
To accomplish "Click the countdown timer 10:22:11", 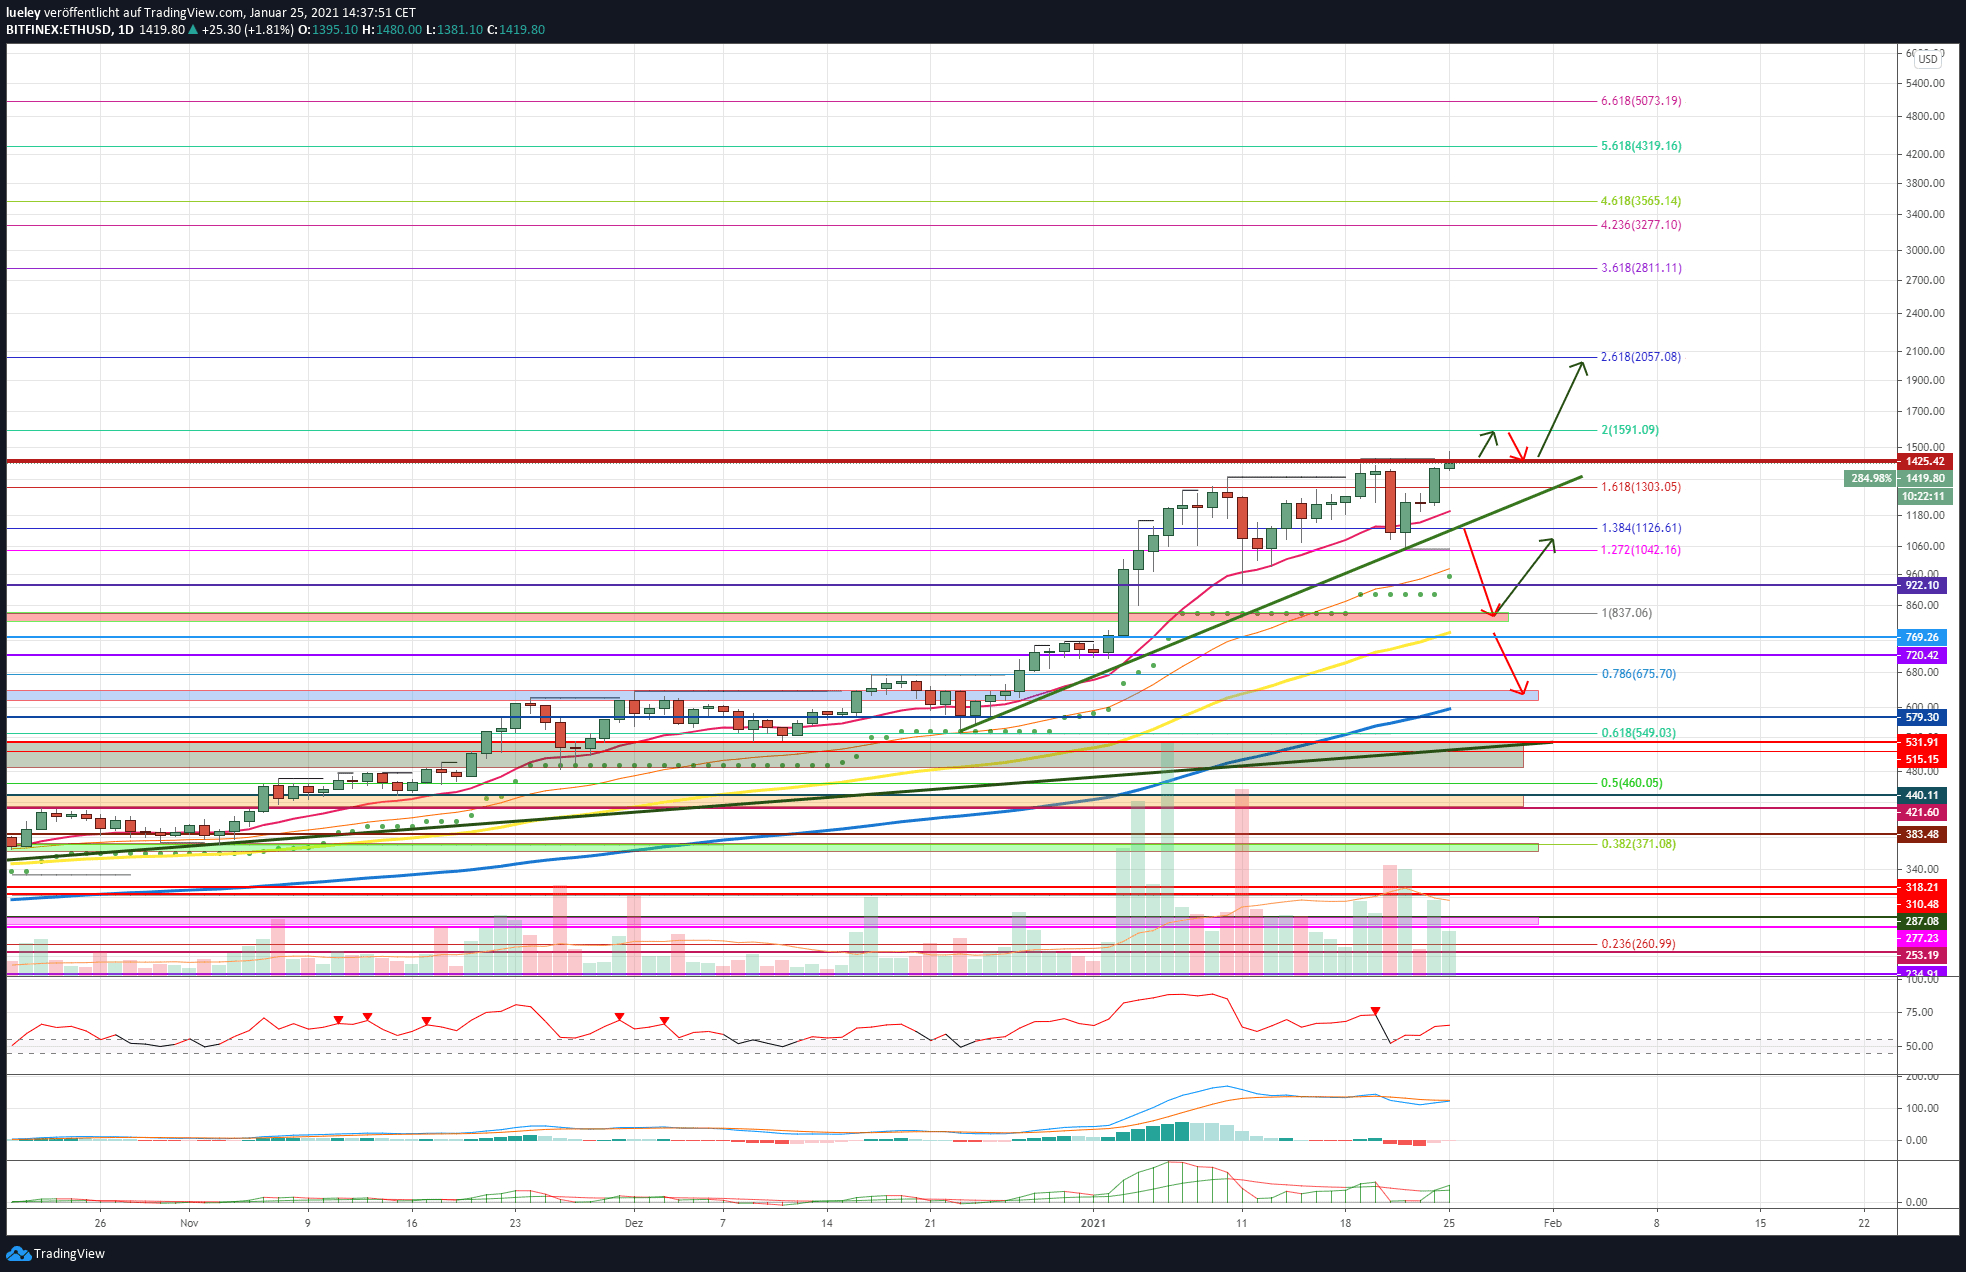I will point(1924,497).
